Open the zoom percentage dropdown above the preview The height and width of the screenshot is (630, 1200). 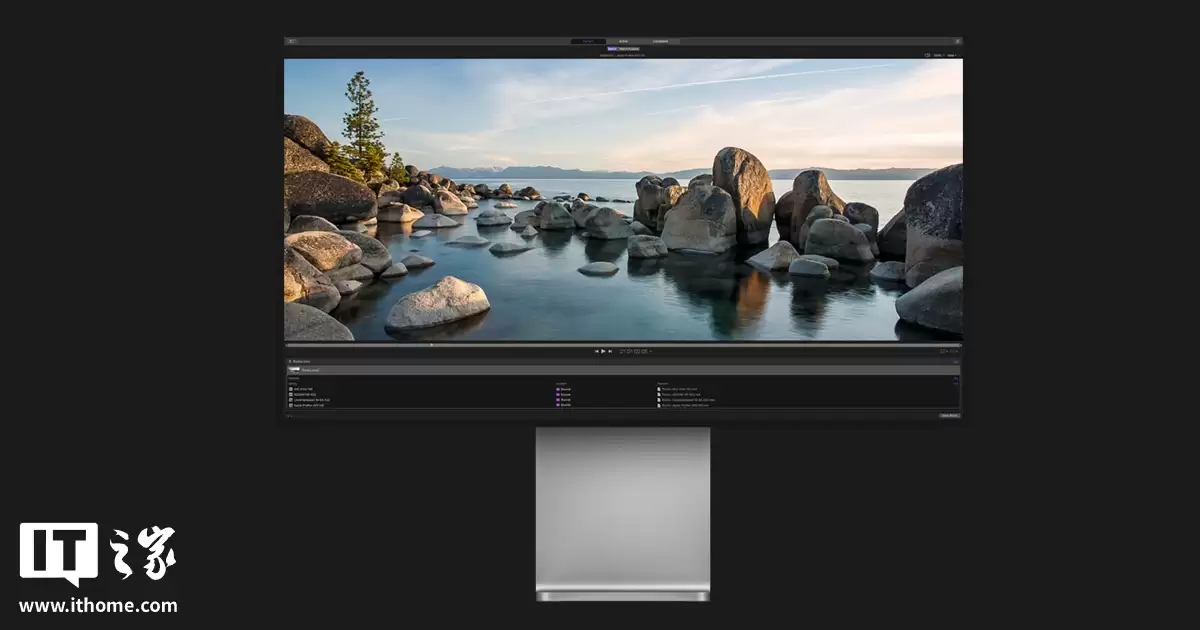pyautogui.click(x=942, y=351)
